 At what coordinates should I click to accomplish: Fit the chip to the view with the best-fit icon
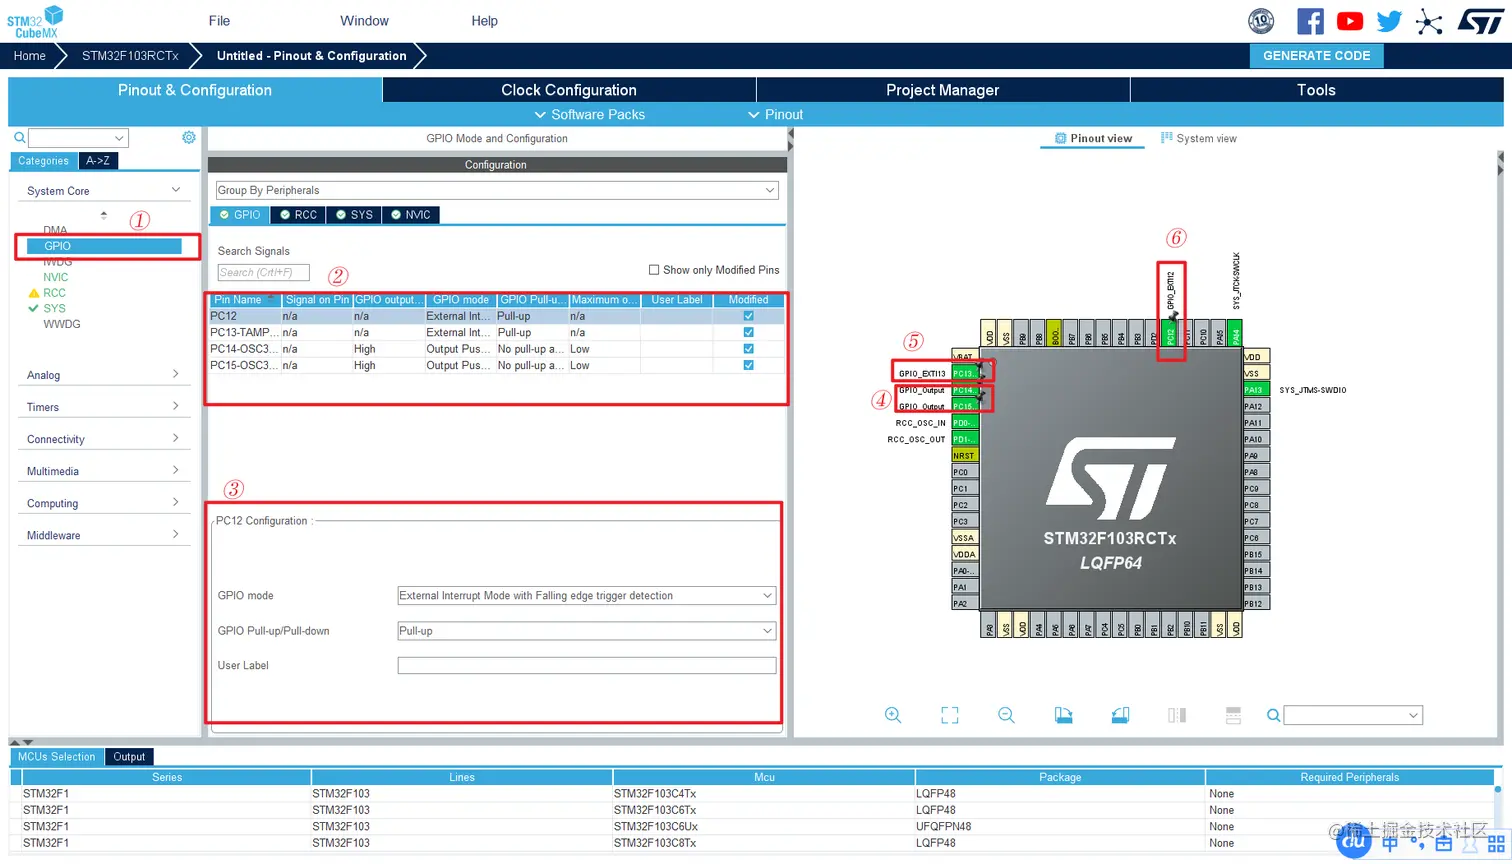[x=950, y=715]
